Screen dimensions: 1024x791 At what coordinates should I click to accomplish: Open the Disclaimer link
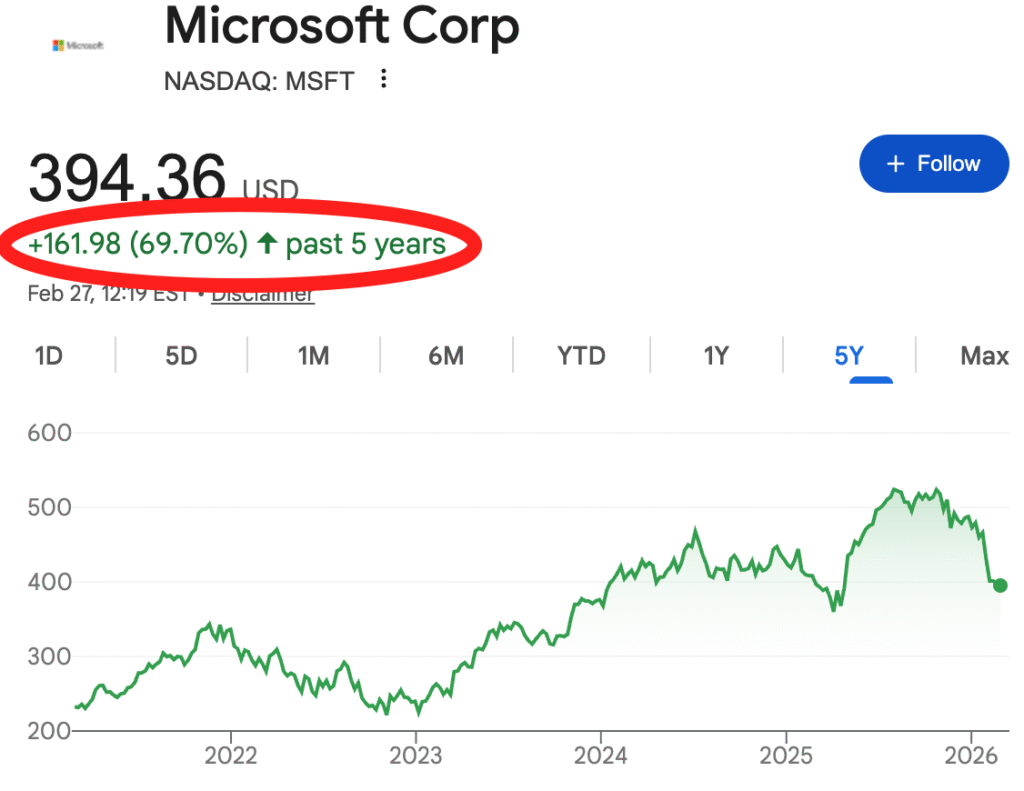tap(263, 294)
